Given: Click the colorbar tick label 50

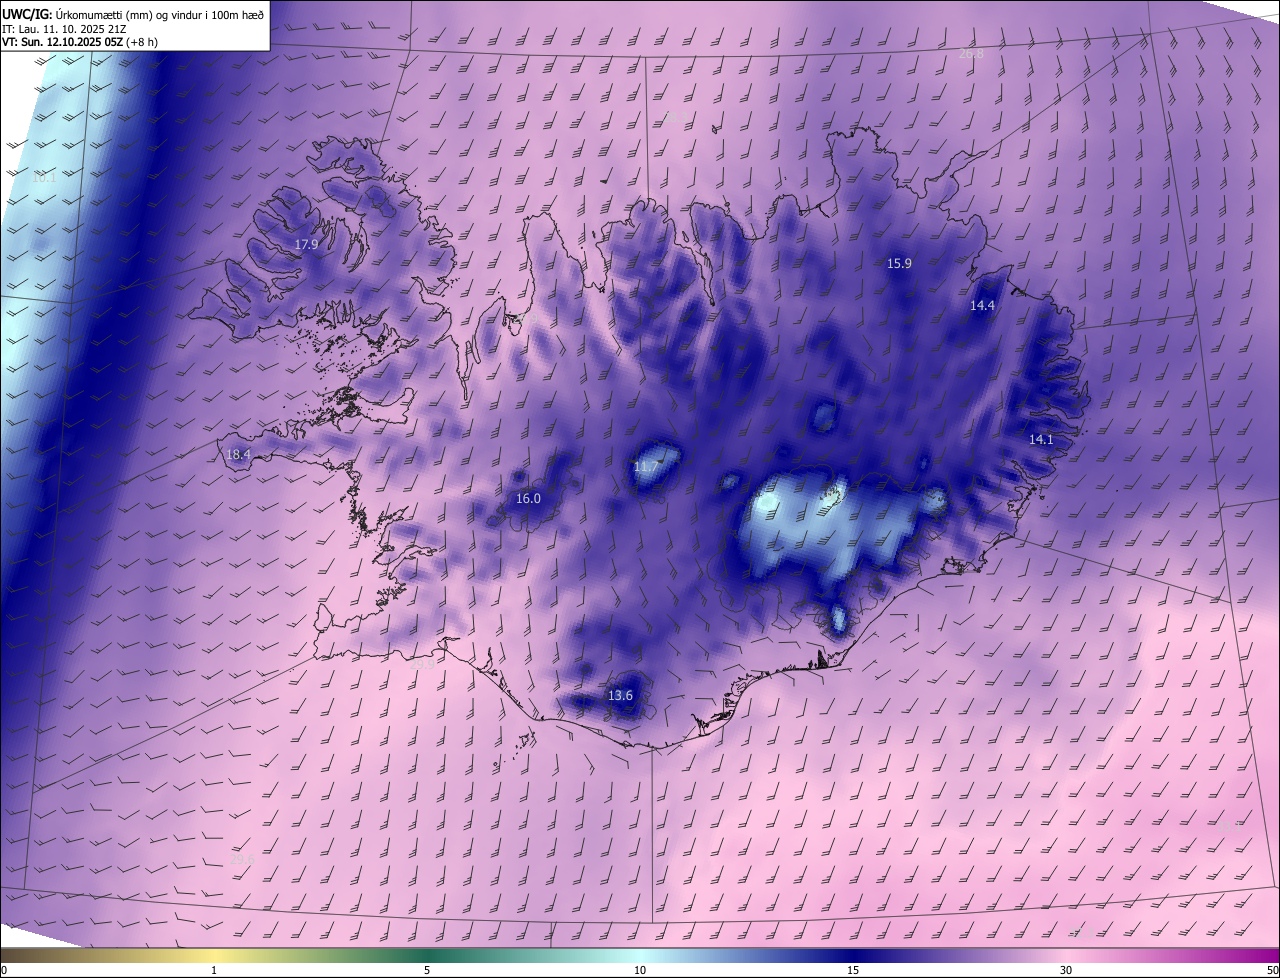Looking at the screenshot, I should (1272, 970).
